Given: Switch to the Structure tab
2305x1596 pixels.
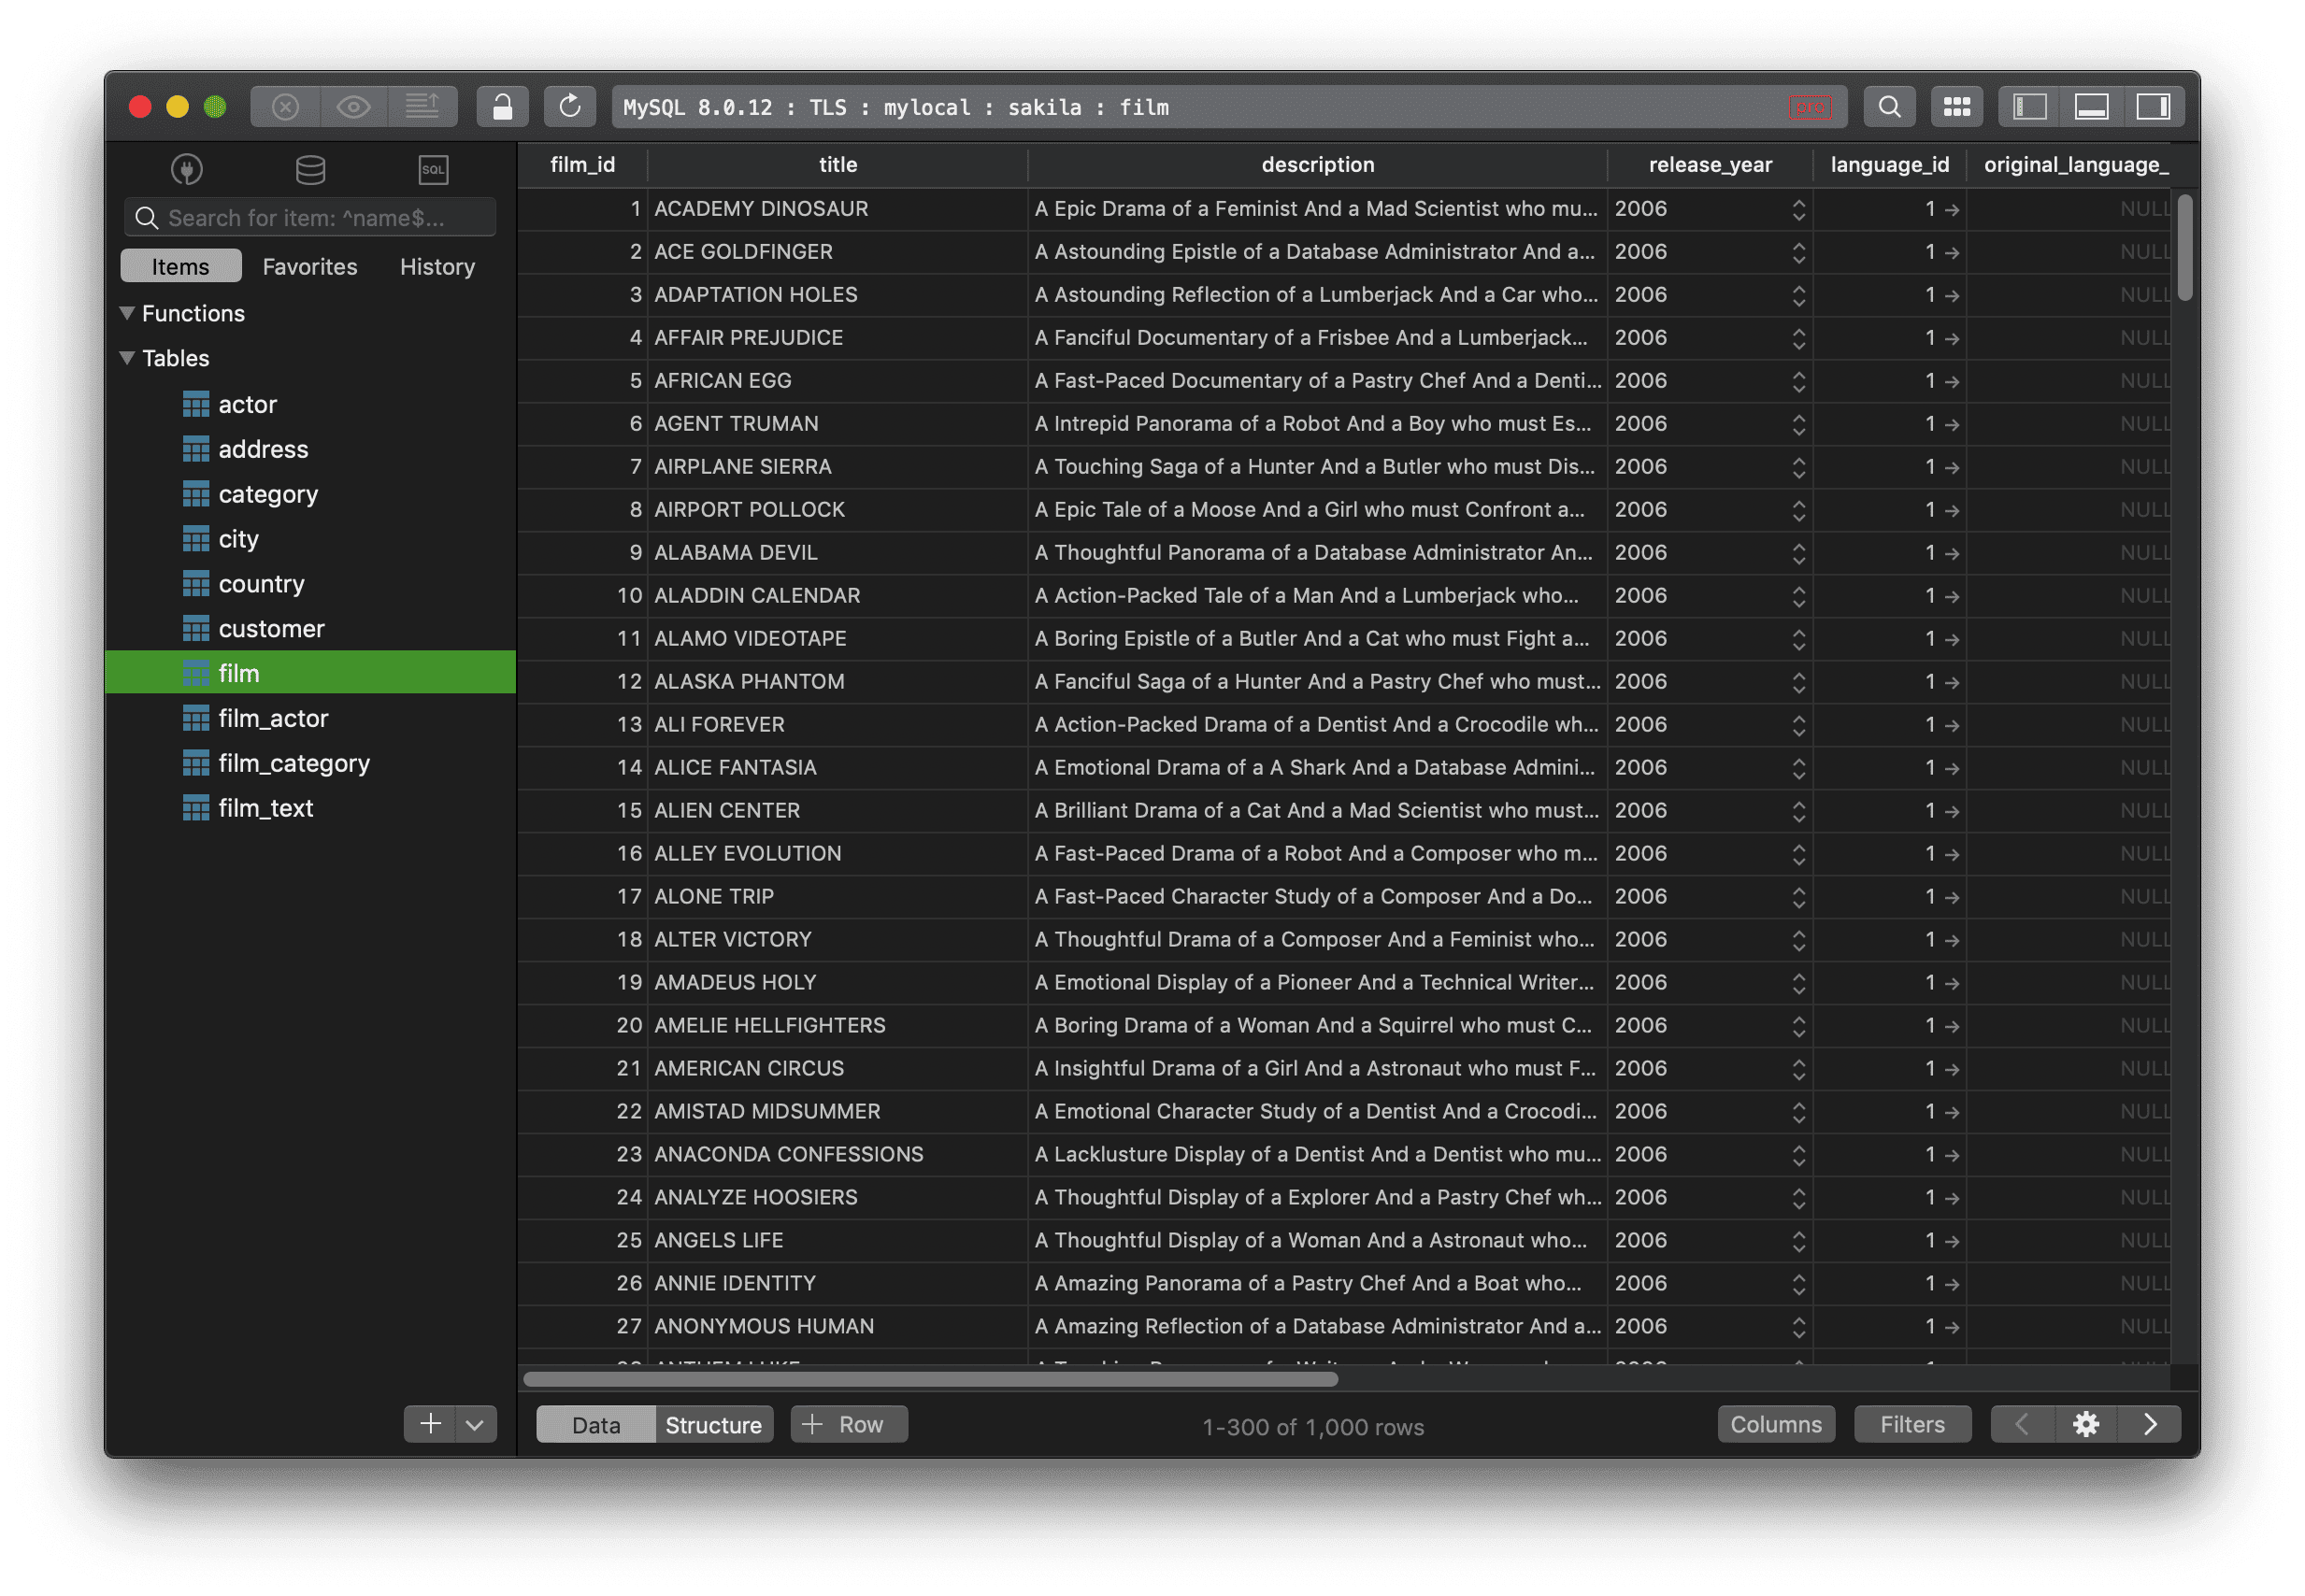Looking at the screenshot, I should click(713, 1424).
